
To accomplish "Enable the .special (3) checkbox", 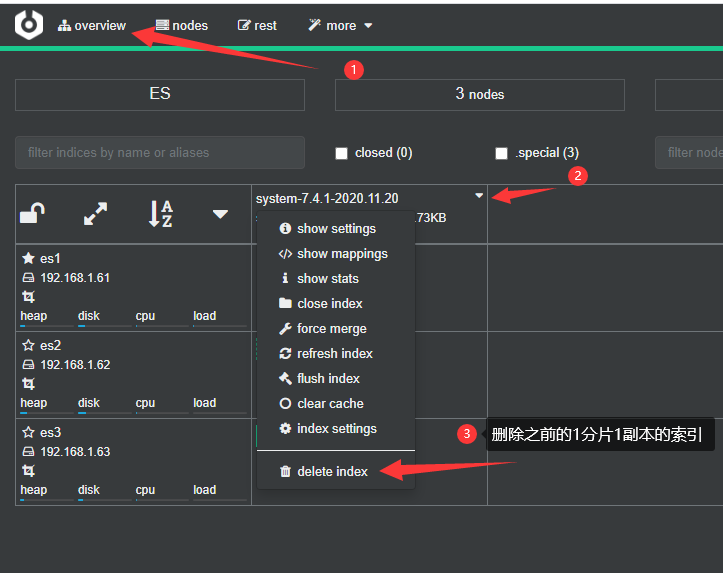I will 501,153.
